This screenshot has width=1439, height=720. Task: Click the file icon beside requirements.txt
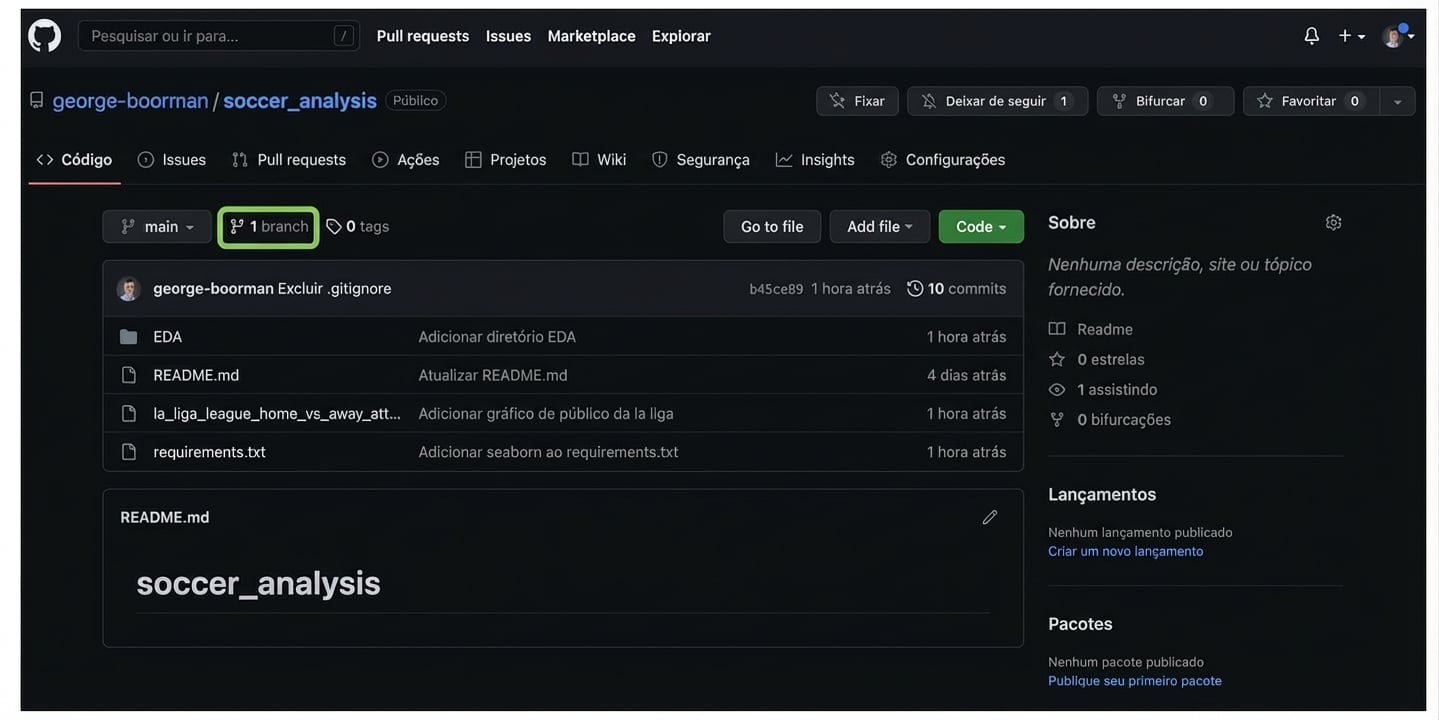pos(128,452)
